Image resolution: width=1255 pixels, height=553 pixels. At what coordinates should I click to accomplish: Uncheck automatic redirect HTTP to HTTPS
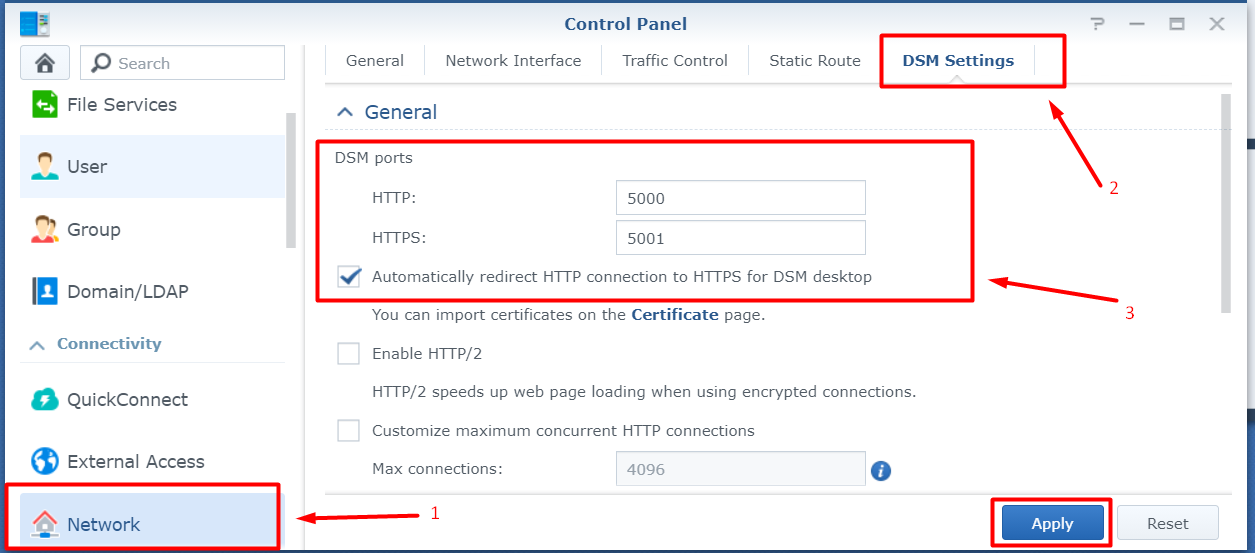[x=349, y=277]
